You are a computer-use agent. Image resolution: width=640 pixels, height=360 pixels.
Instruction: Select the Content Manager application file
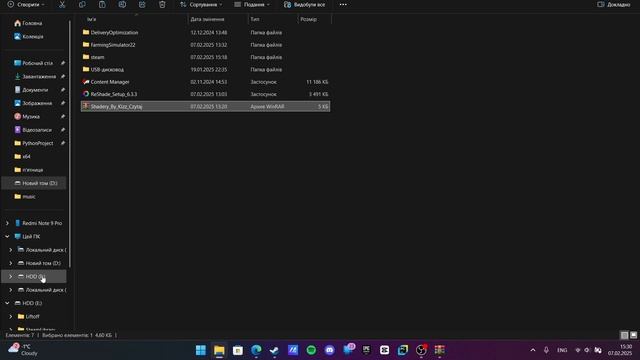tap(205, 82)
